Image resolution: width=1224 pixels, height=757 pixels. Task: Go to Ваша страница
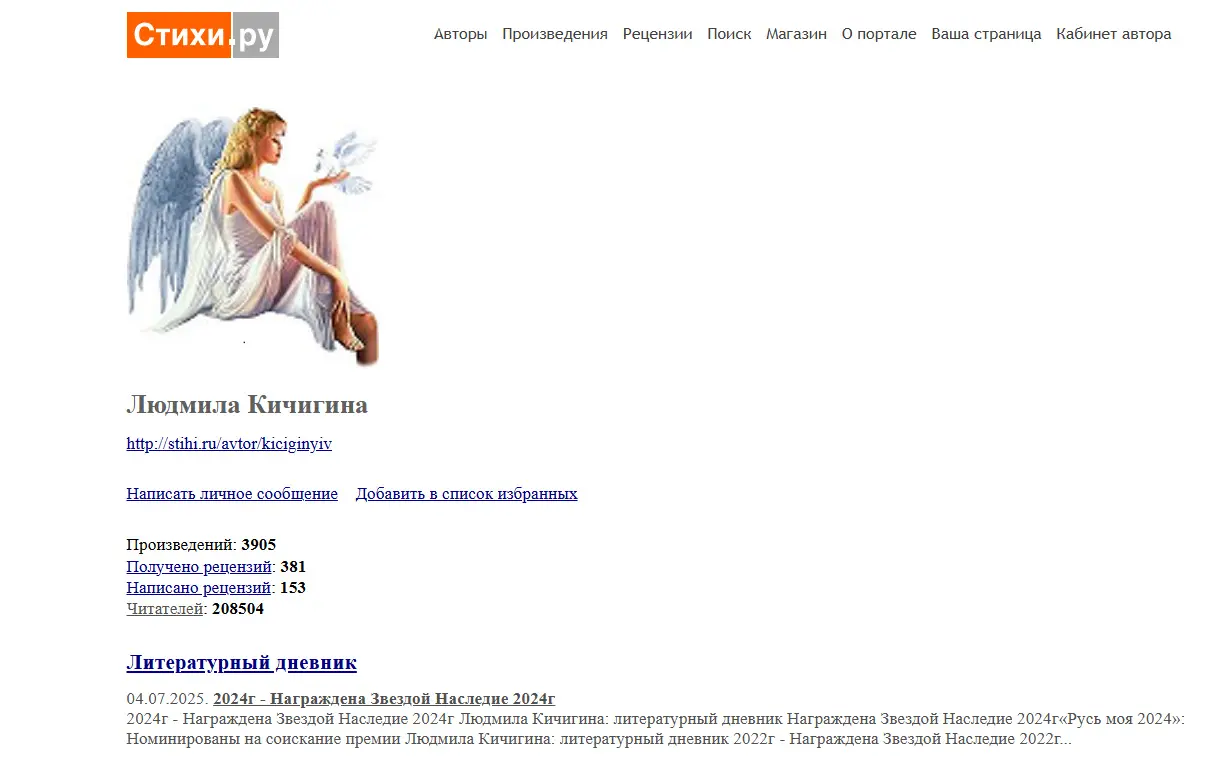(986, 34)
